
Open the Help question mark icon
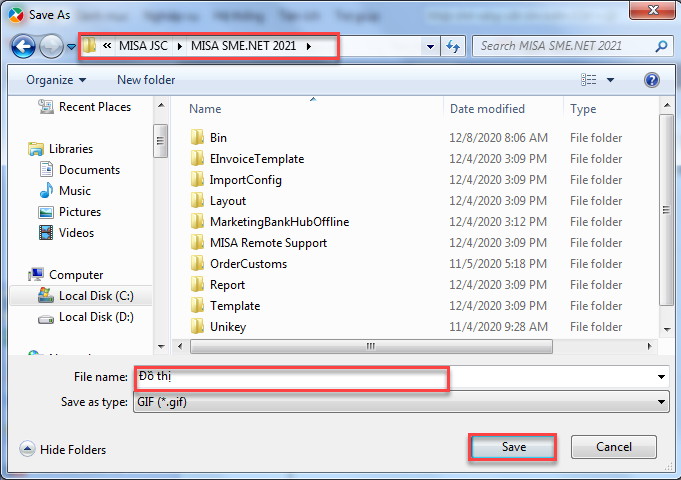[652, 80]
